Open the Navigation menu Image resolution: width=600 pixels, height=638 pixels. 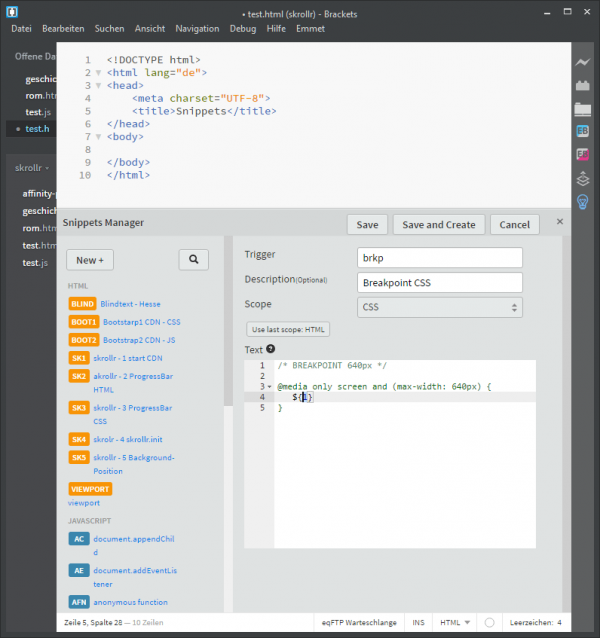pyautogui.click(x=197, y=28)
